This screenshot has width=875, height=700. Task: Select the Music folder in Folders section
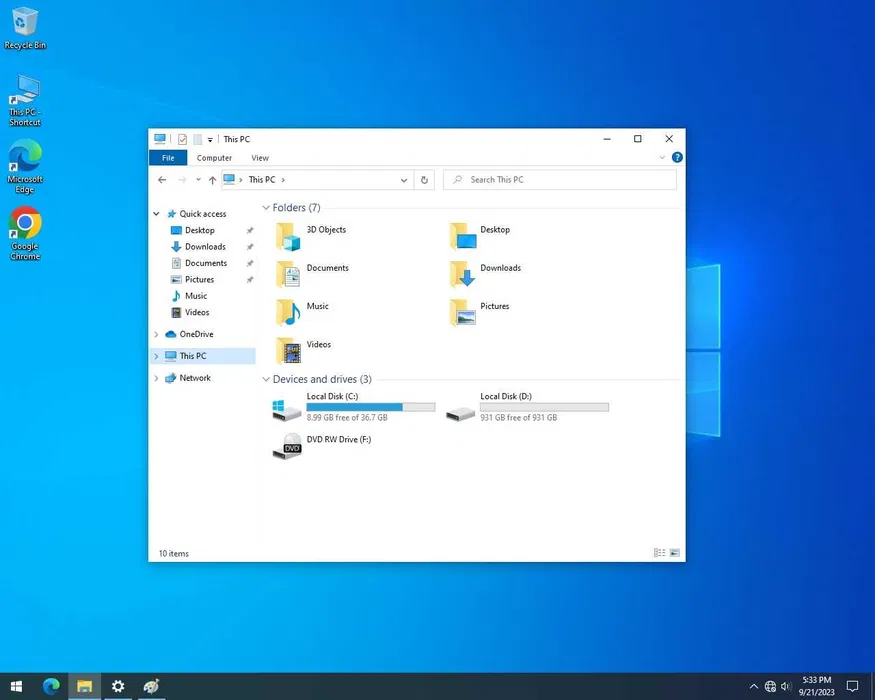[x=302, y=313]
